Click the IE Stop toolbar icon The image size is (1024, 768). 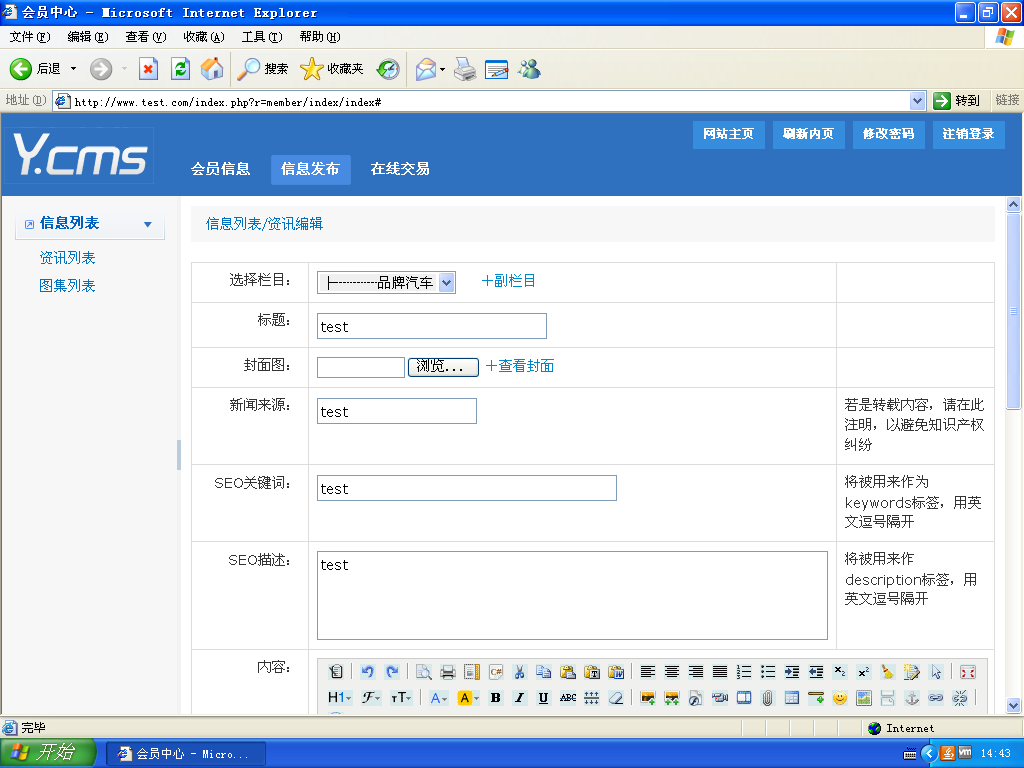[148, 69]
